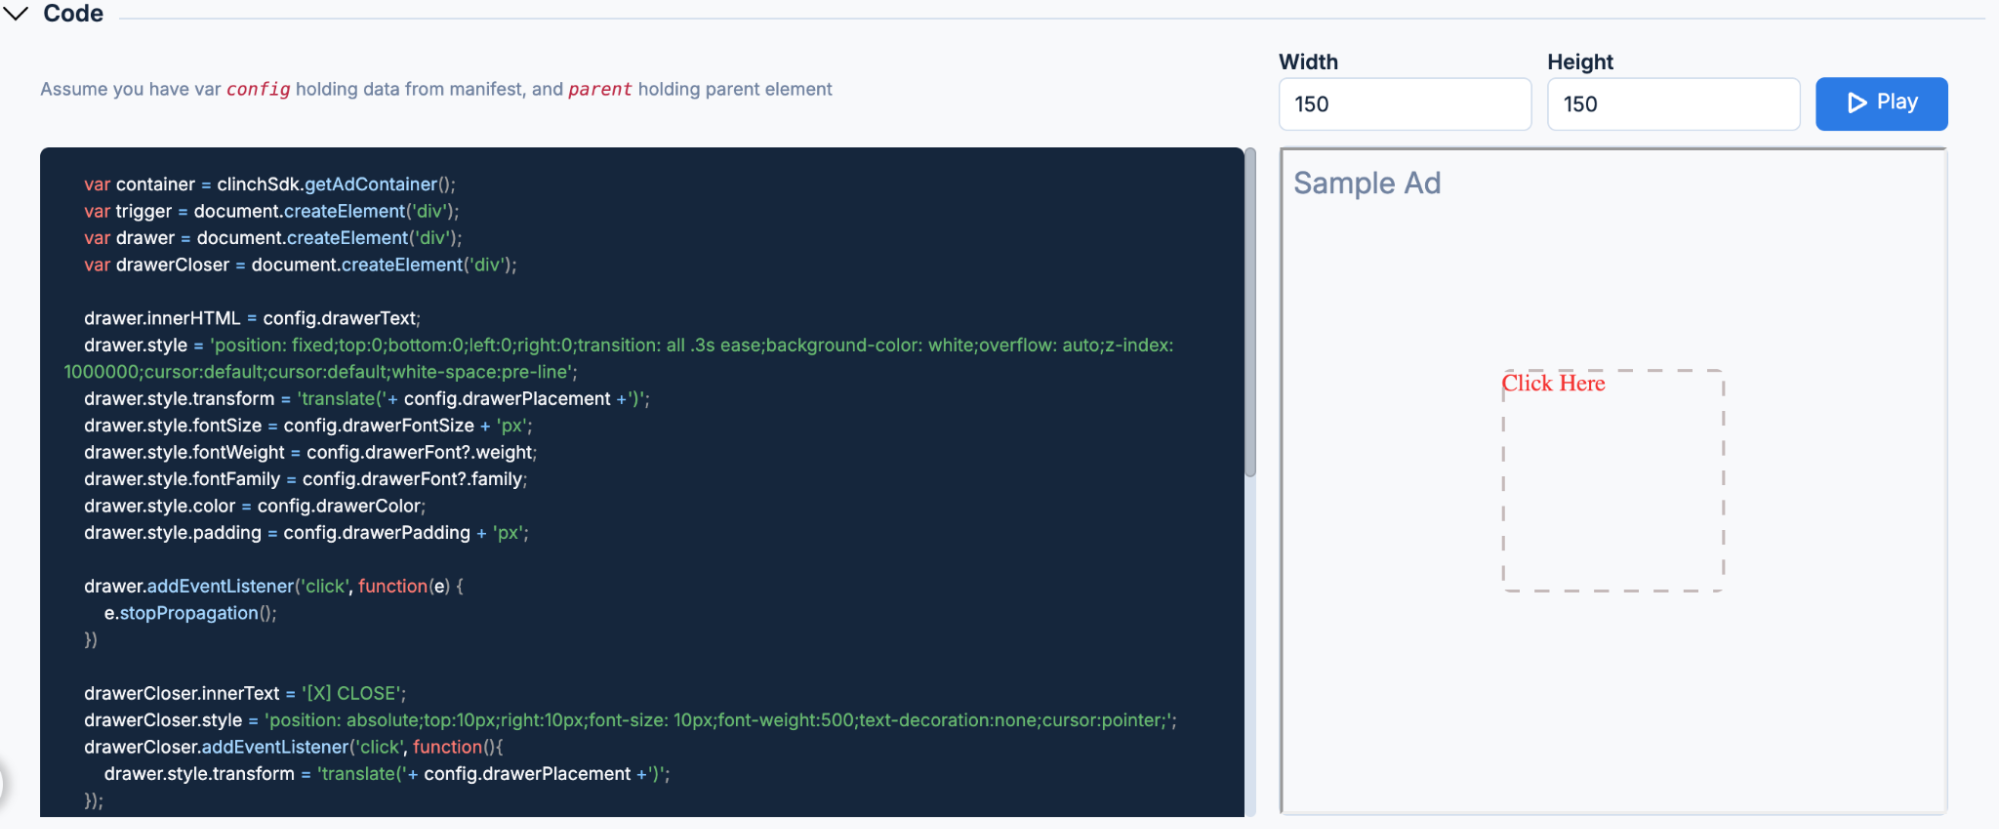The width and height of the screenshot is (1999, 829).
Task: Click the line starting 'var drawer = document'
Action: (x=273, y=238)
